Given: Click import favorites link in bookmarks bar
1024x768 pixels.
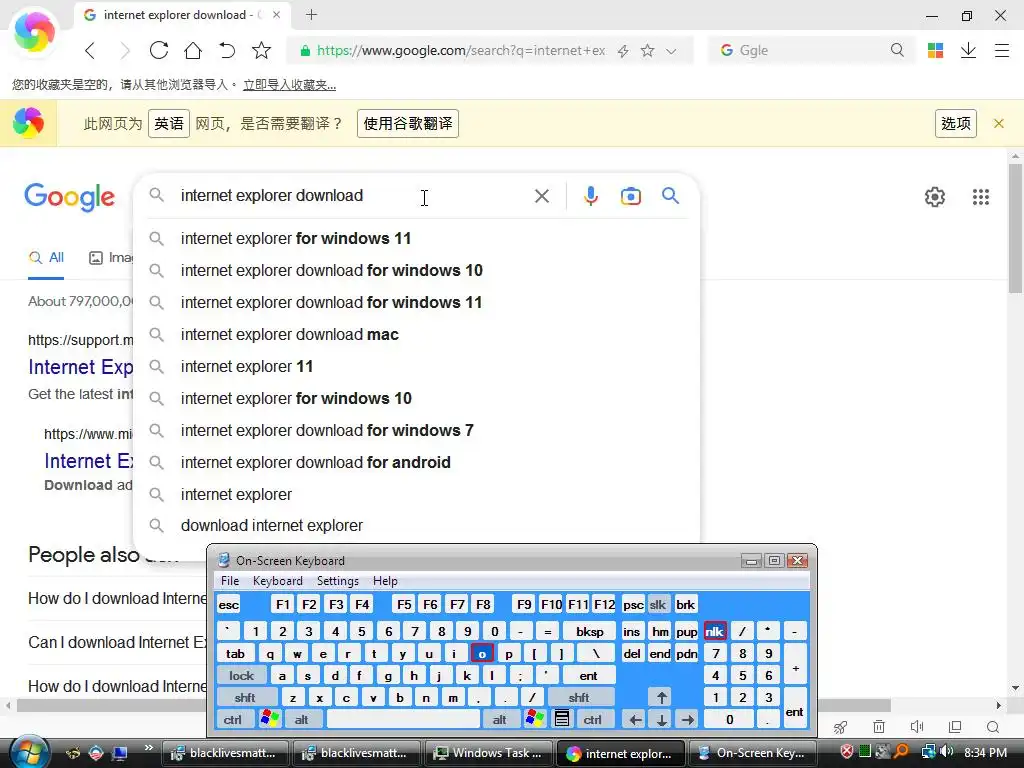Looking at the screenshot, I should click(x=289, y=85).
